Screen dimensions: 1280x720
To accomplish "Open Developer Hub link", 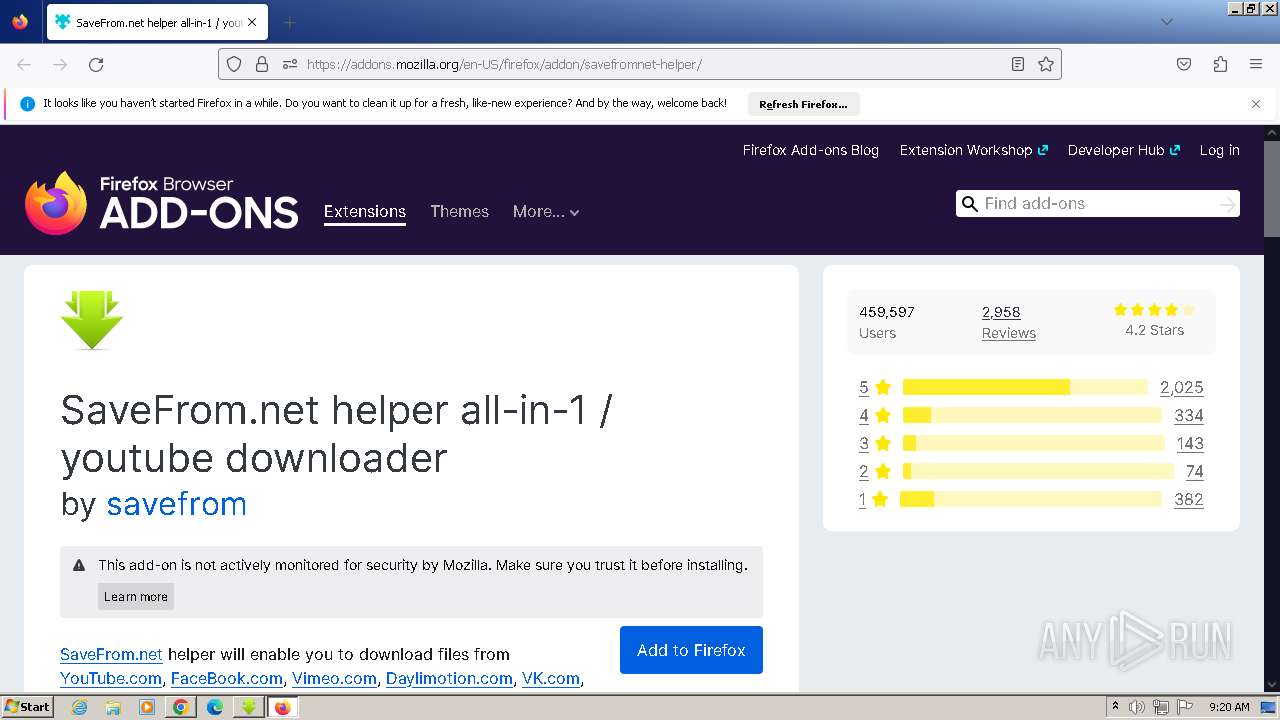I will pyautogui.click(x=1123, y=150).
